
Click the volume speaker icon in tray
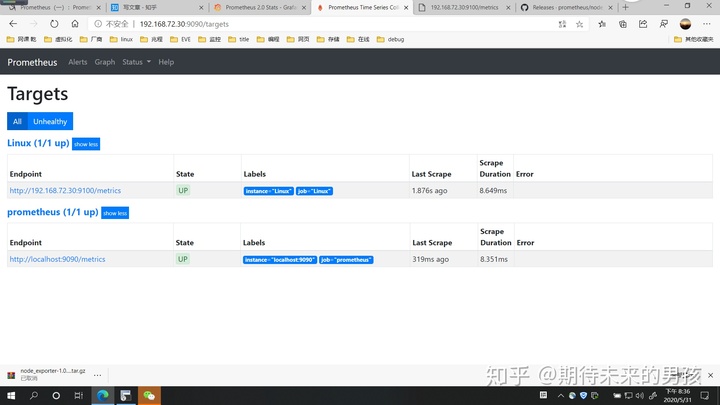pos(640,395)
